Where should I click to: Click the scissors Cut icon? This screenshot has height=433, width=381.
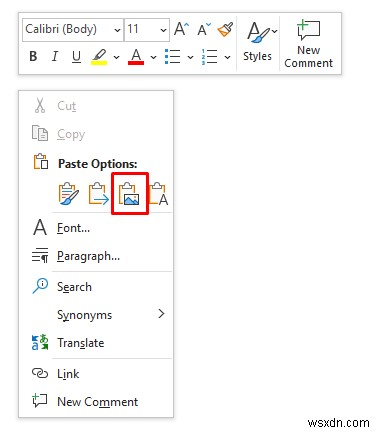point(40,106)
